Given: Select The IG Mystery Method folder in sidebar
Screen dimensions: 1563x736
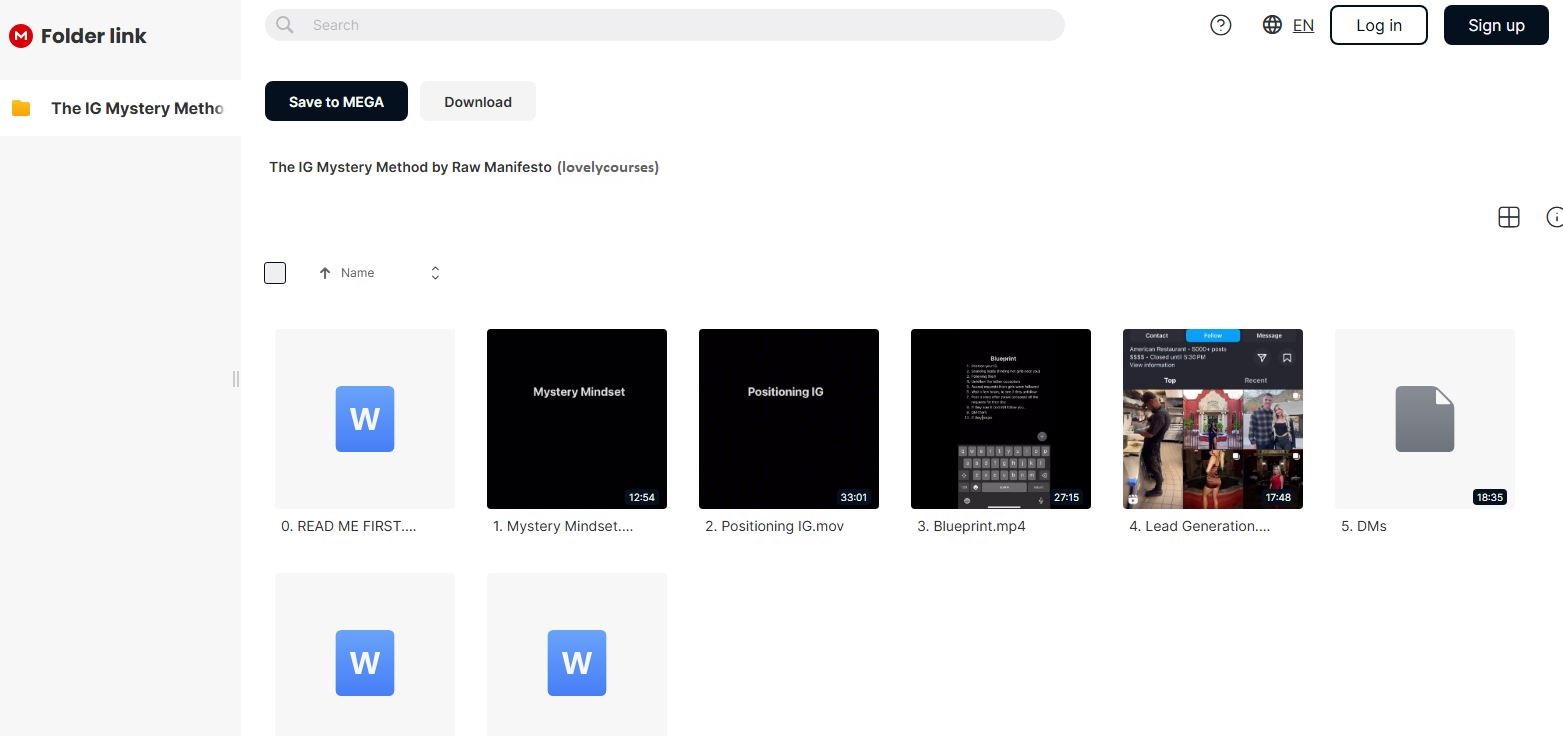Looking at the screenshot, I should pyautogui.click(x=137, y=108).
